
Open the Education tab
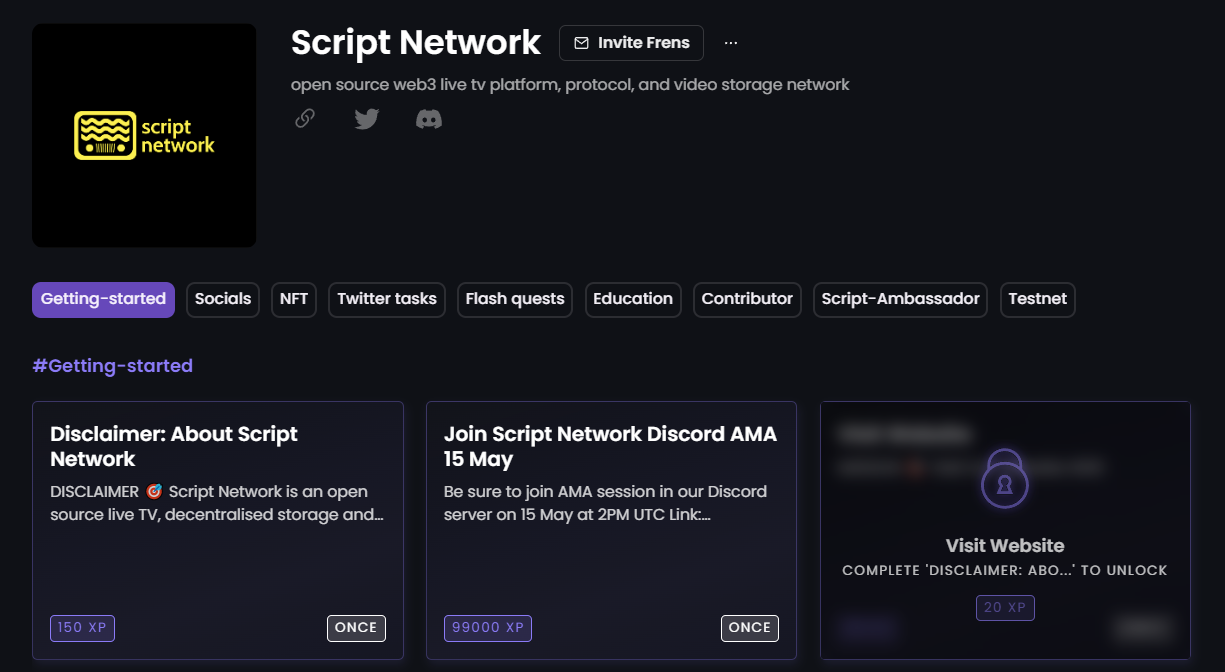tap(633, 299)
